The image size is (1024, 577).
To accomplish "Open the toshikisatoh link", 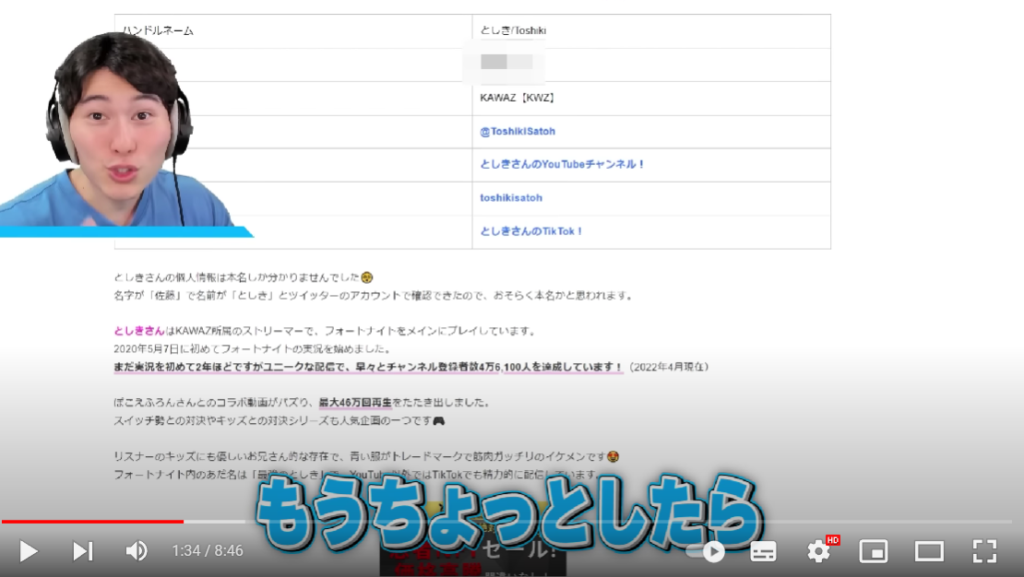I will click(511, 198).
